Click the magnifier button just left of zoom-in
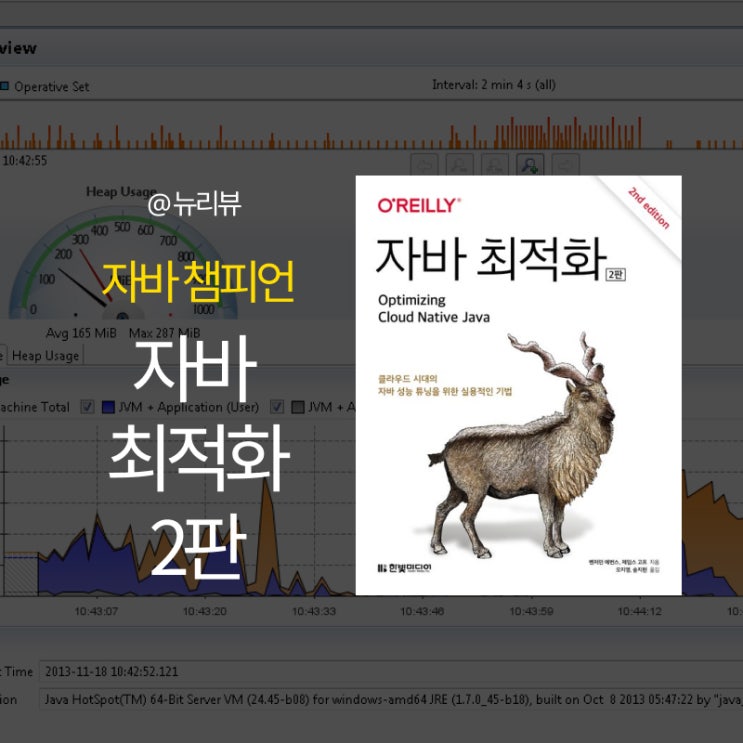This screenshot has width=743, height=743. coord(495,164)
